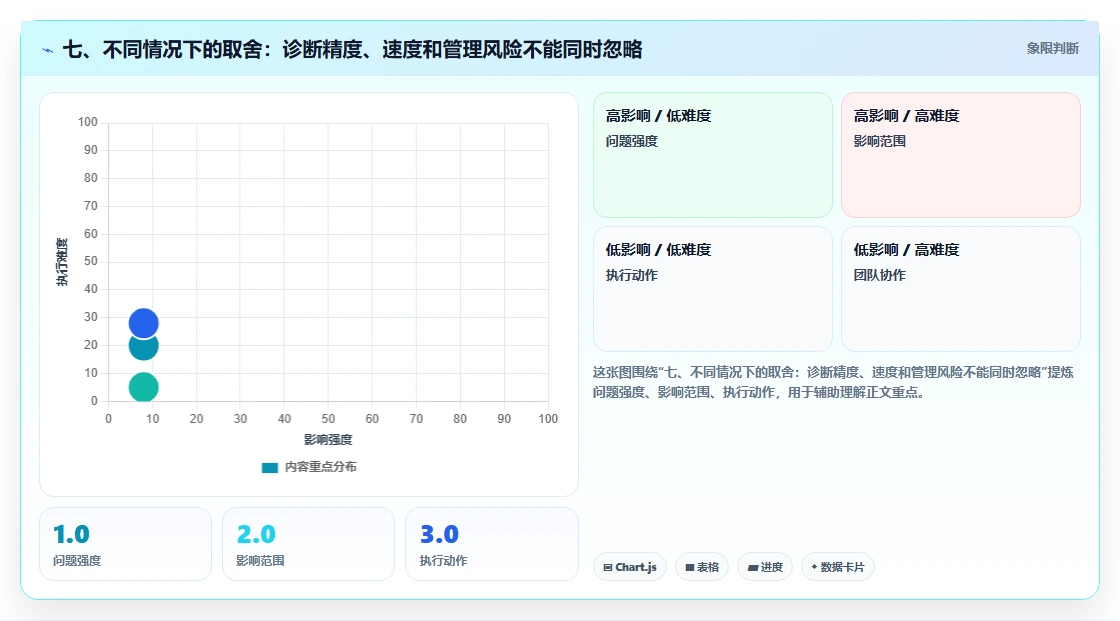The height and width of the screenshot is (621, 1120).
Task: Click the icon inside the Chart.js chip
Action: 608,567
